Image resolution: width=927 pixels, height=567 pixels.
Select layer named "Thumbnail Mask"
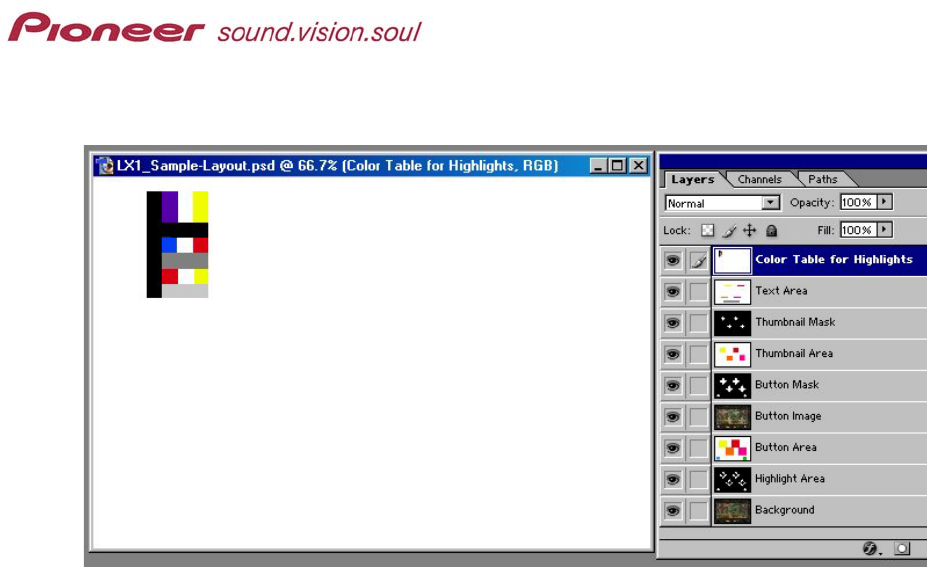pos(795,322)
